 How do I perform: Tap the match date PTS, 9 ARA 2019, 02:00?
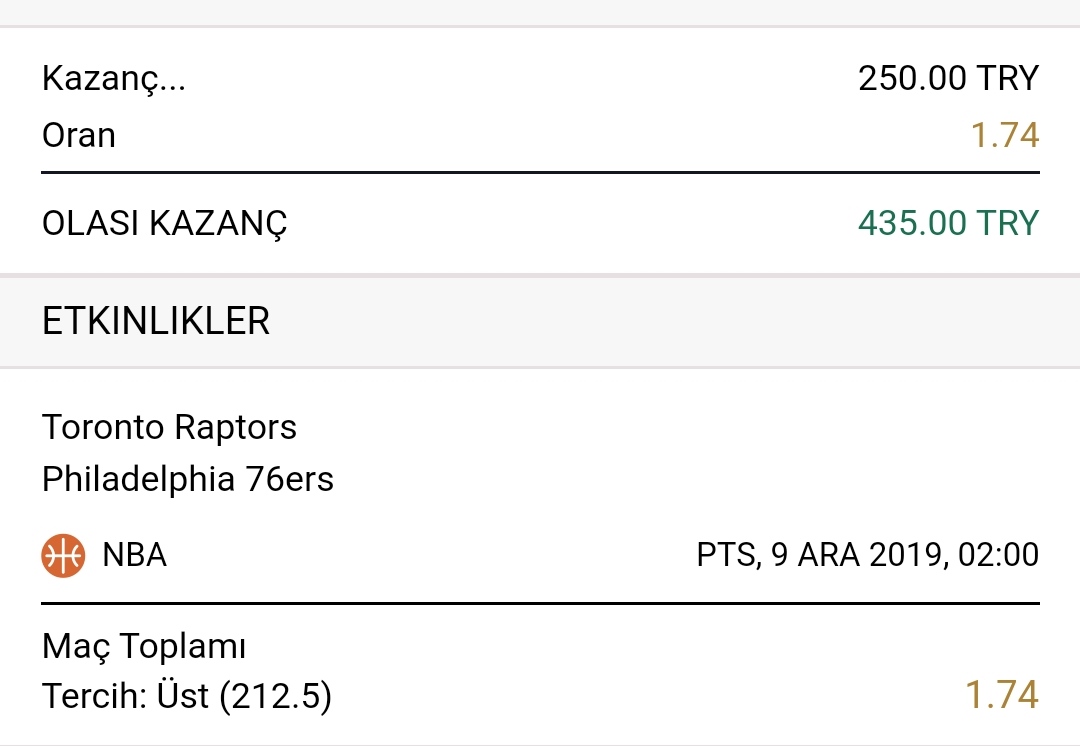point(868,555)
